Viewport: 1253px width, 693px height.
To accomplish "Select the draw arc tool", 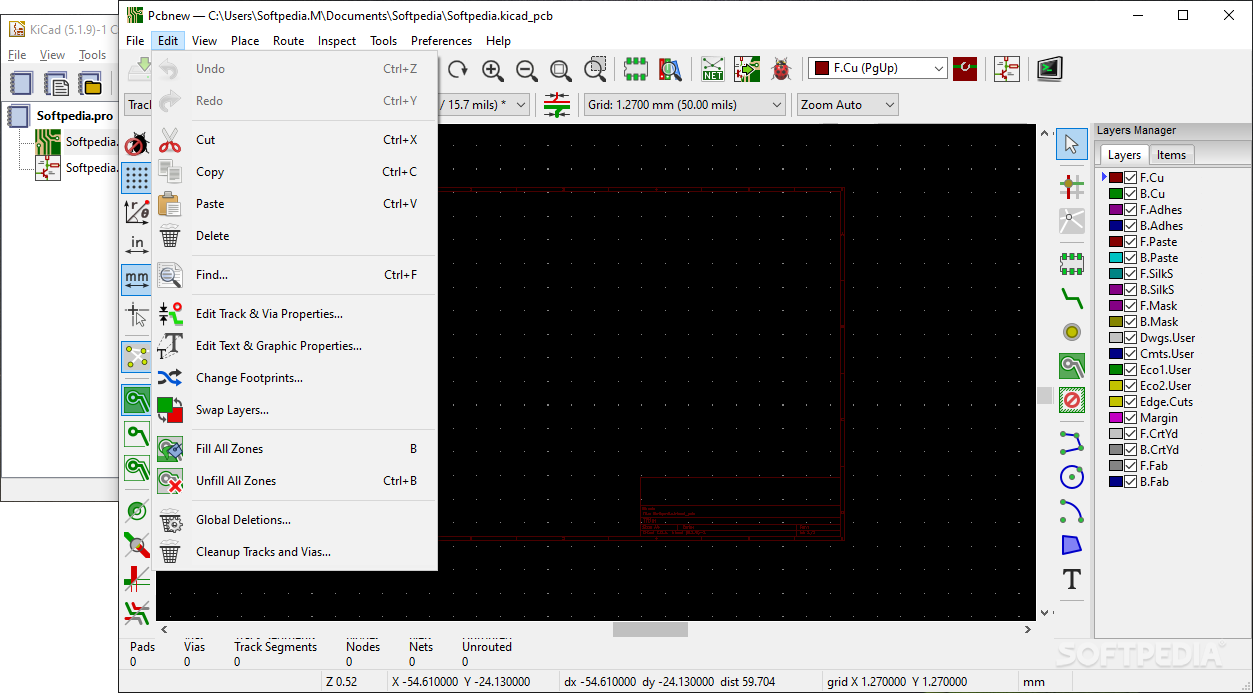I will point(1072,511).
